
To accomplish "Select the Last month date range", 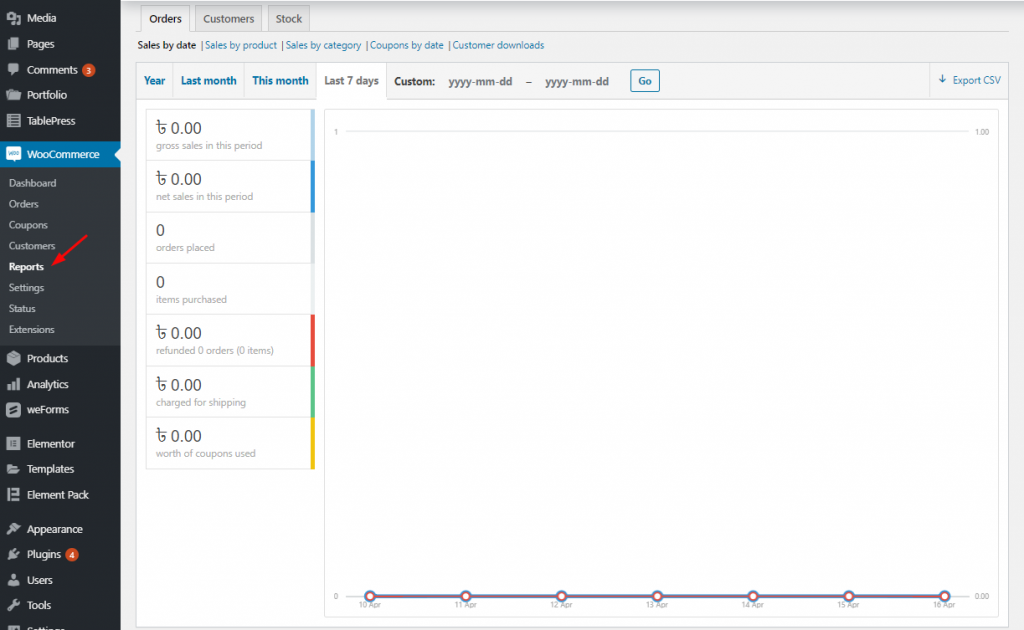I will click(x=208, y=81).
